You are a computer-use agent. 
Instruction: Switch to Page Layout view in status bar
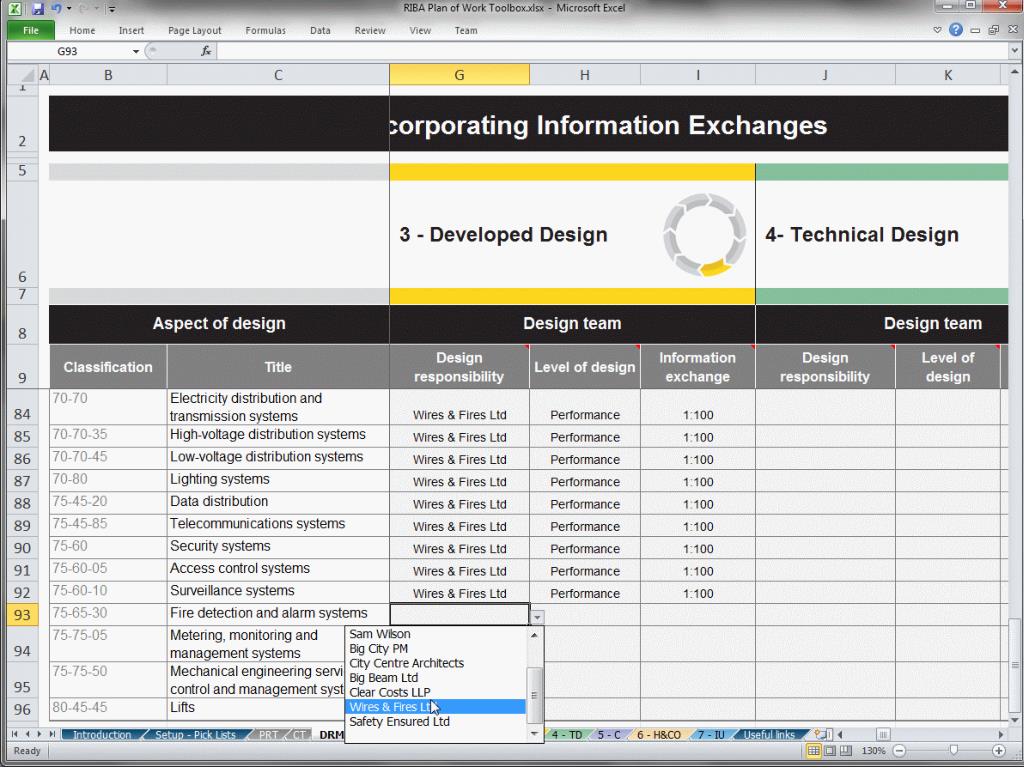coord(829,751)
